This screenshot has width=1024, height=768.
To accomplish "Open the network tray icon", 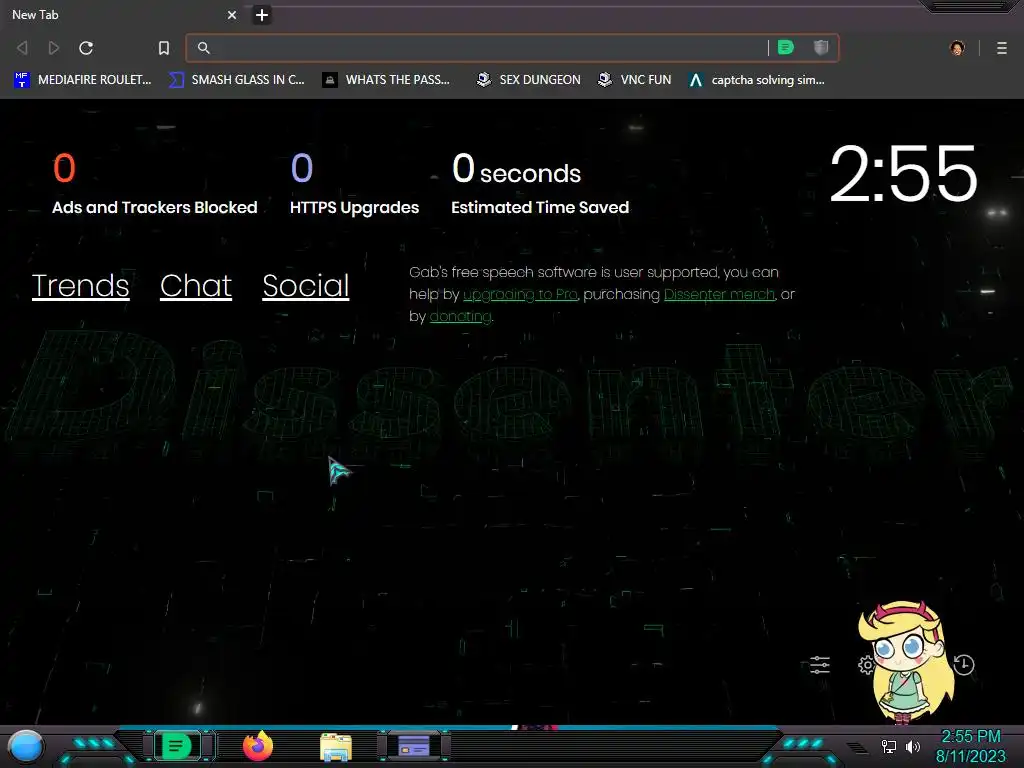I will [889, 746].
